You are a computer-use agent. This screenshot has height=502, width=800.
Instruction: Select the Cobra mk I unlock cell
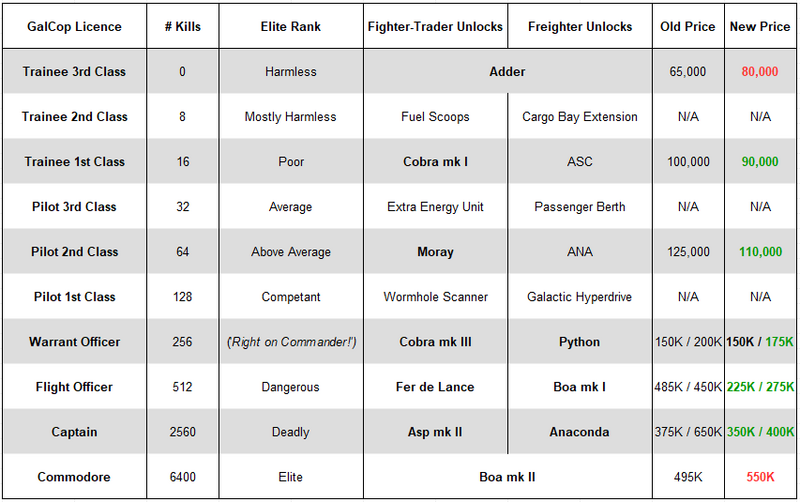tap(435, 162)
